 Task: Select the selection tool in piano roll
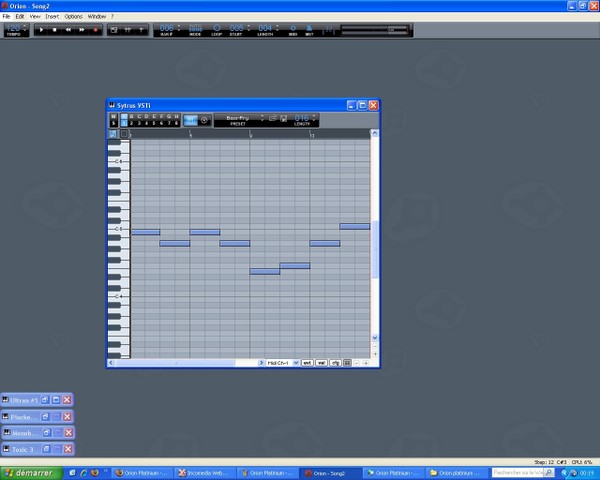tap(124, 134)
